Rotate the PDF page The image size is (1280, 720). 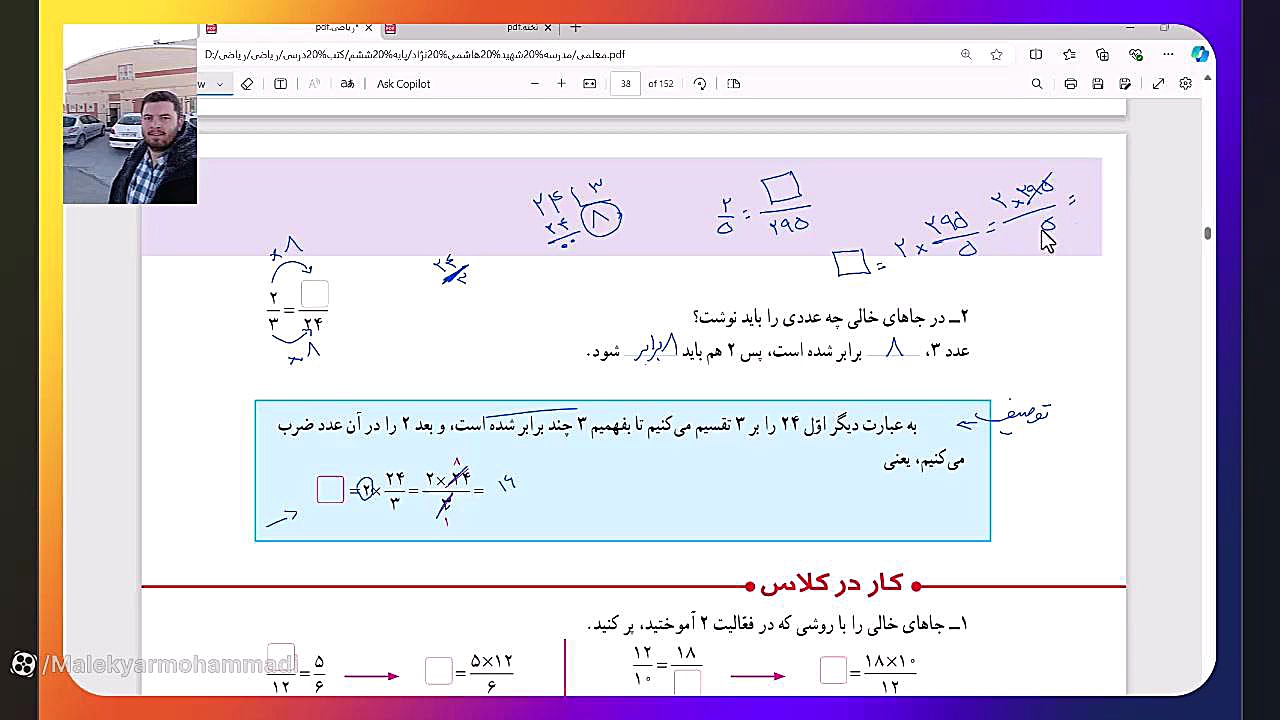click(700, 84)
